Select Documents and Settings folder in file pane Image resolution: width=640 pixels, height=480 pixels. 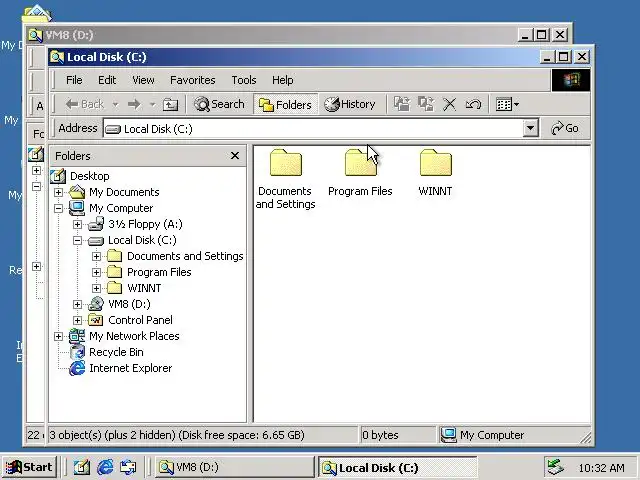pos(285,179)
